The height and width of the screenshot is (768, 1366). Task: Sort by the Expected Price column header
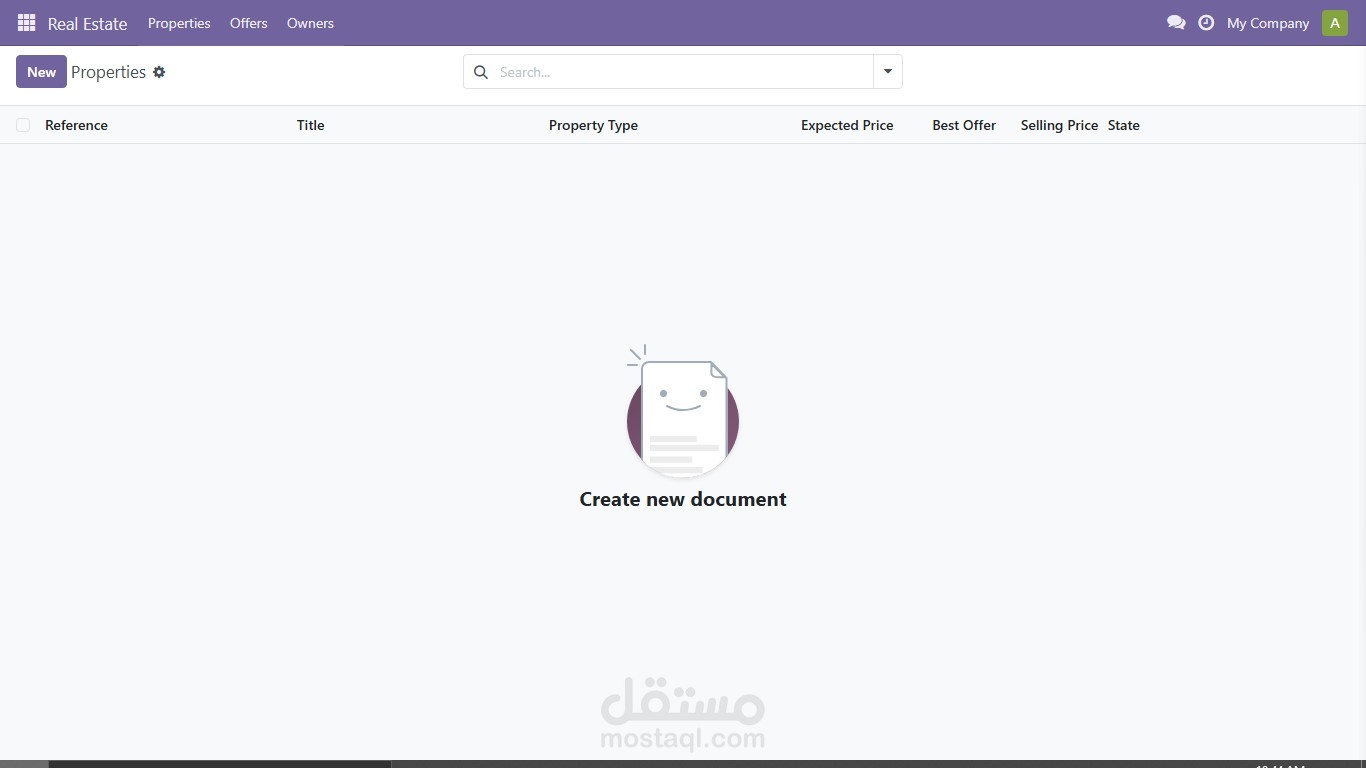point(847,125)
